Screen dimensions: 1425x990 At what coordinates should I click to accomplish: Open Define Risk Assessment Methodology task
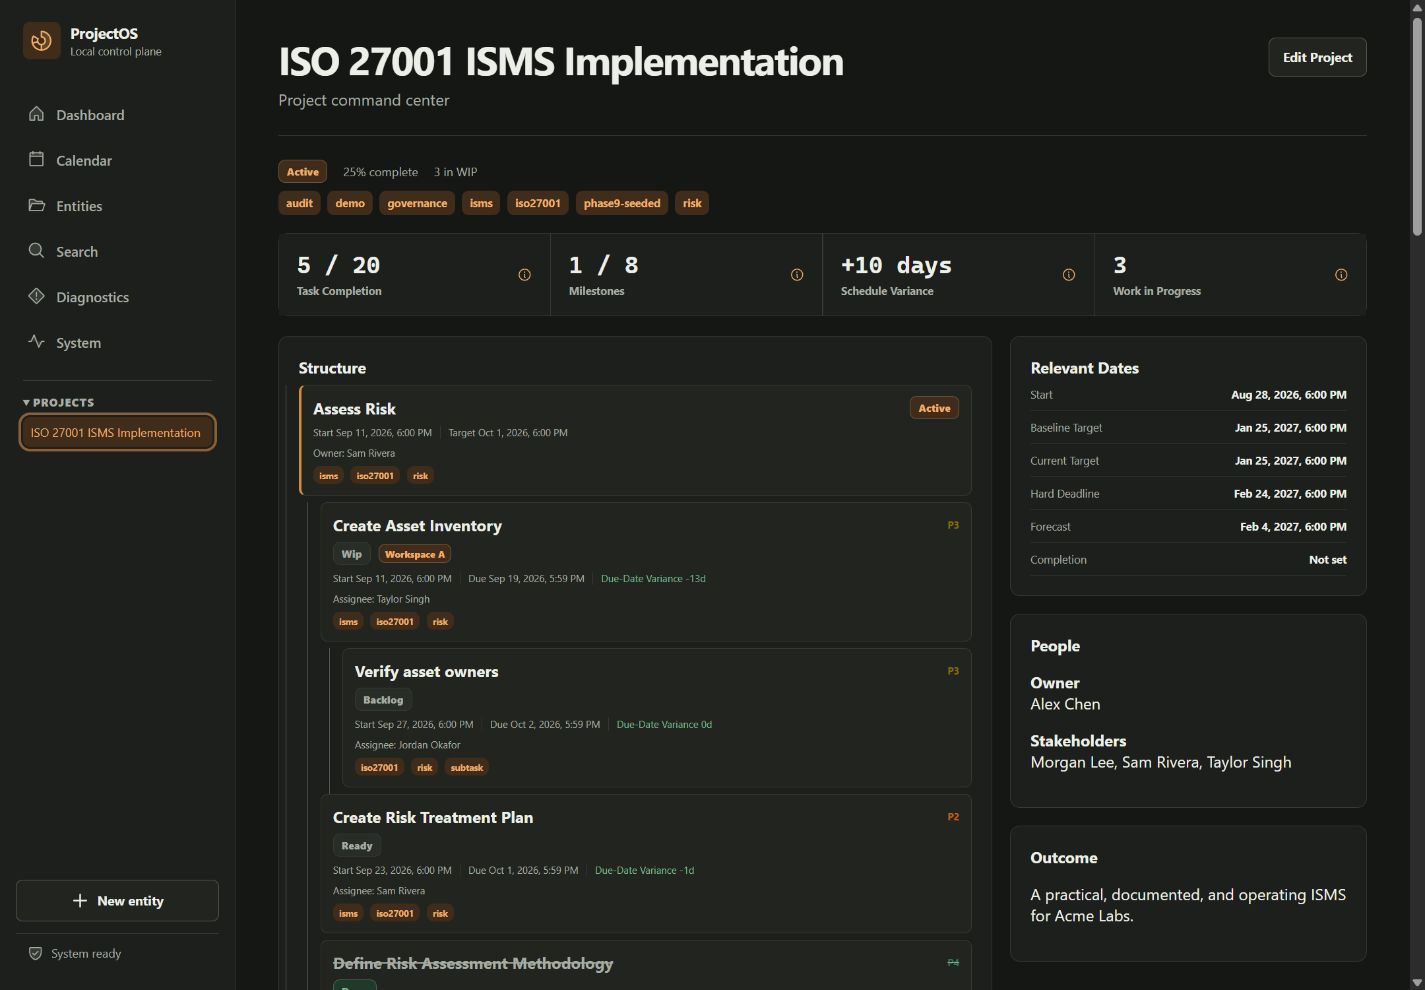pyautogui.click(x=473, y=964)
